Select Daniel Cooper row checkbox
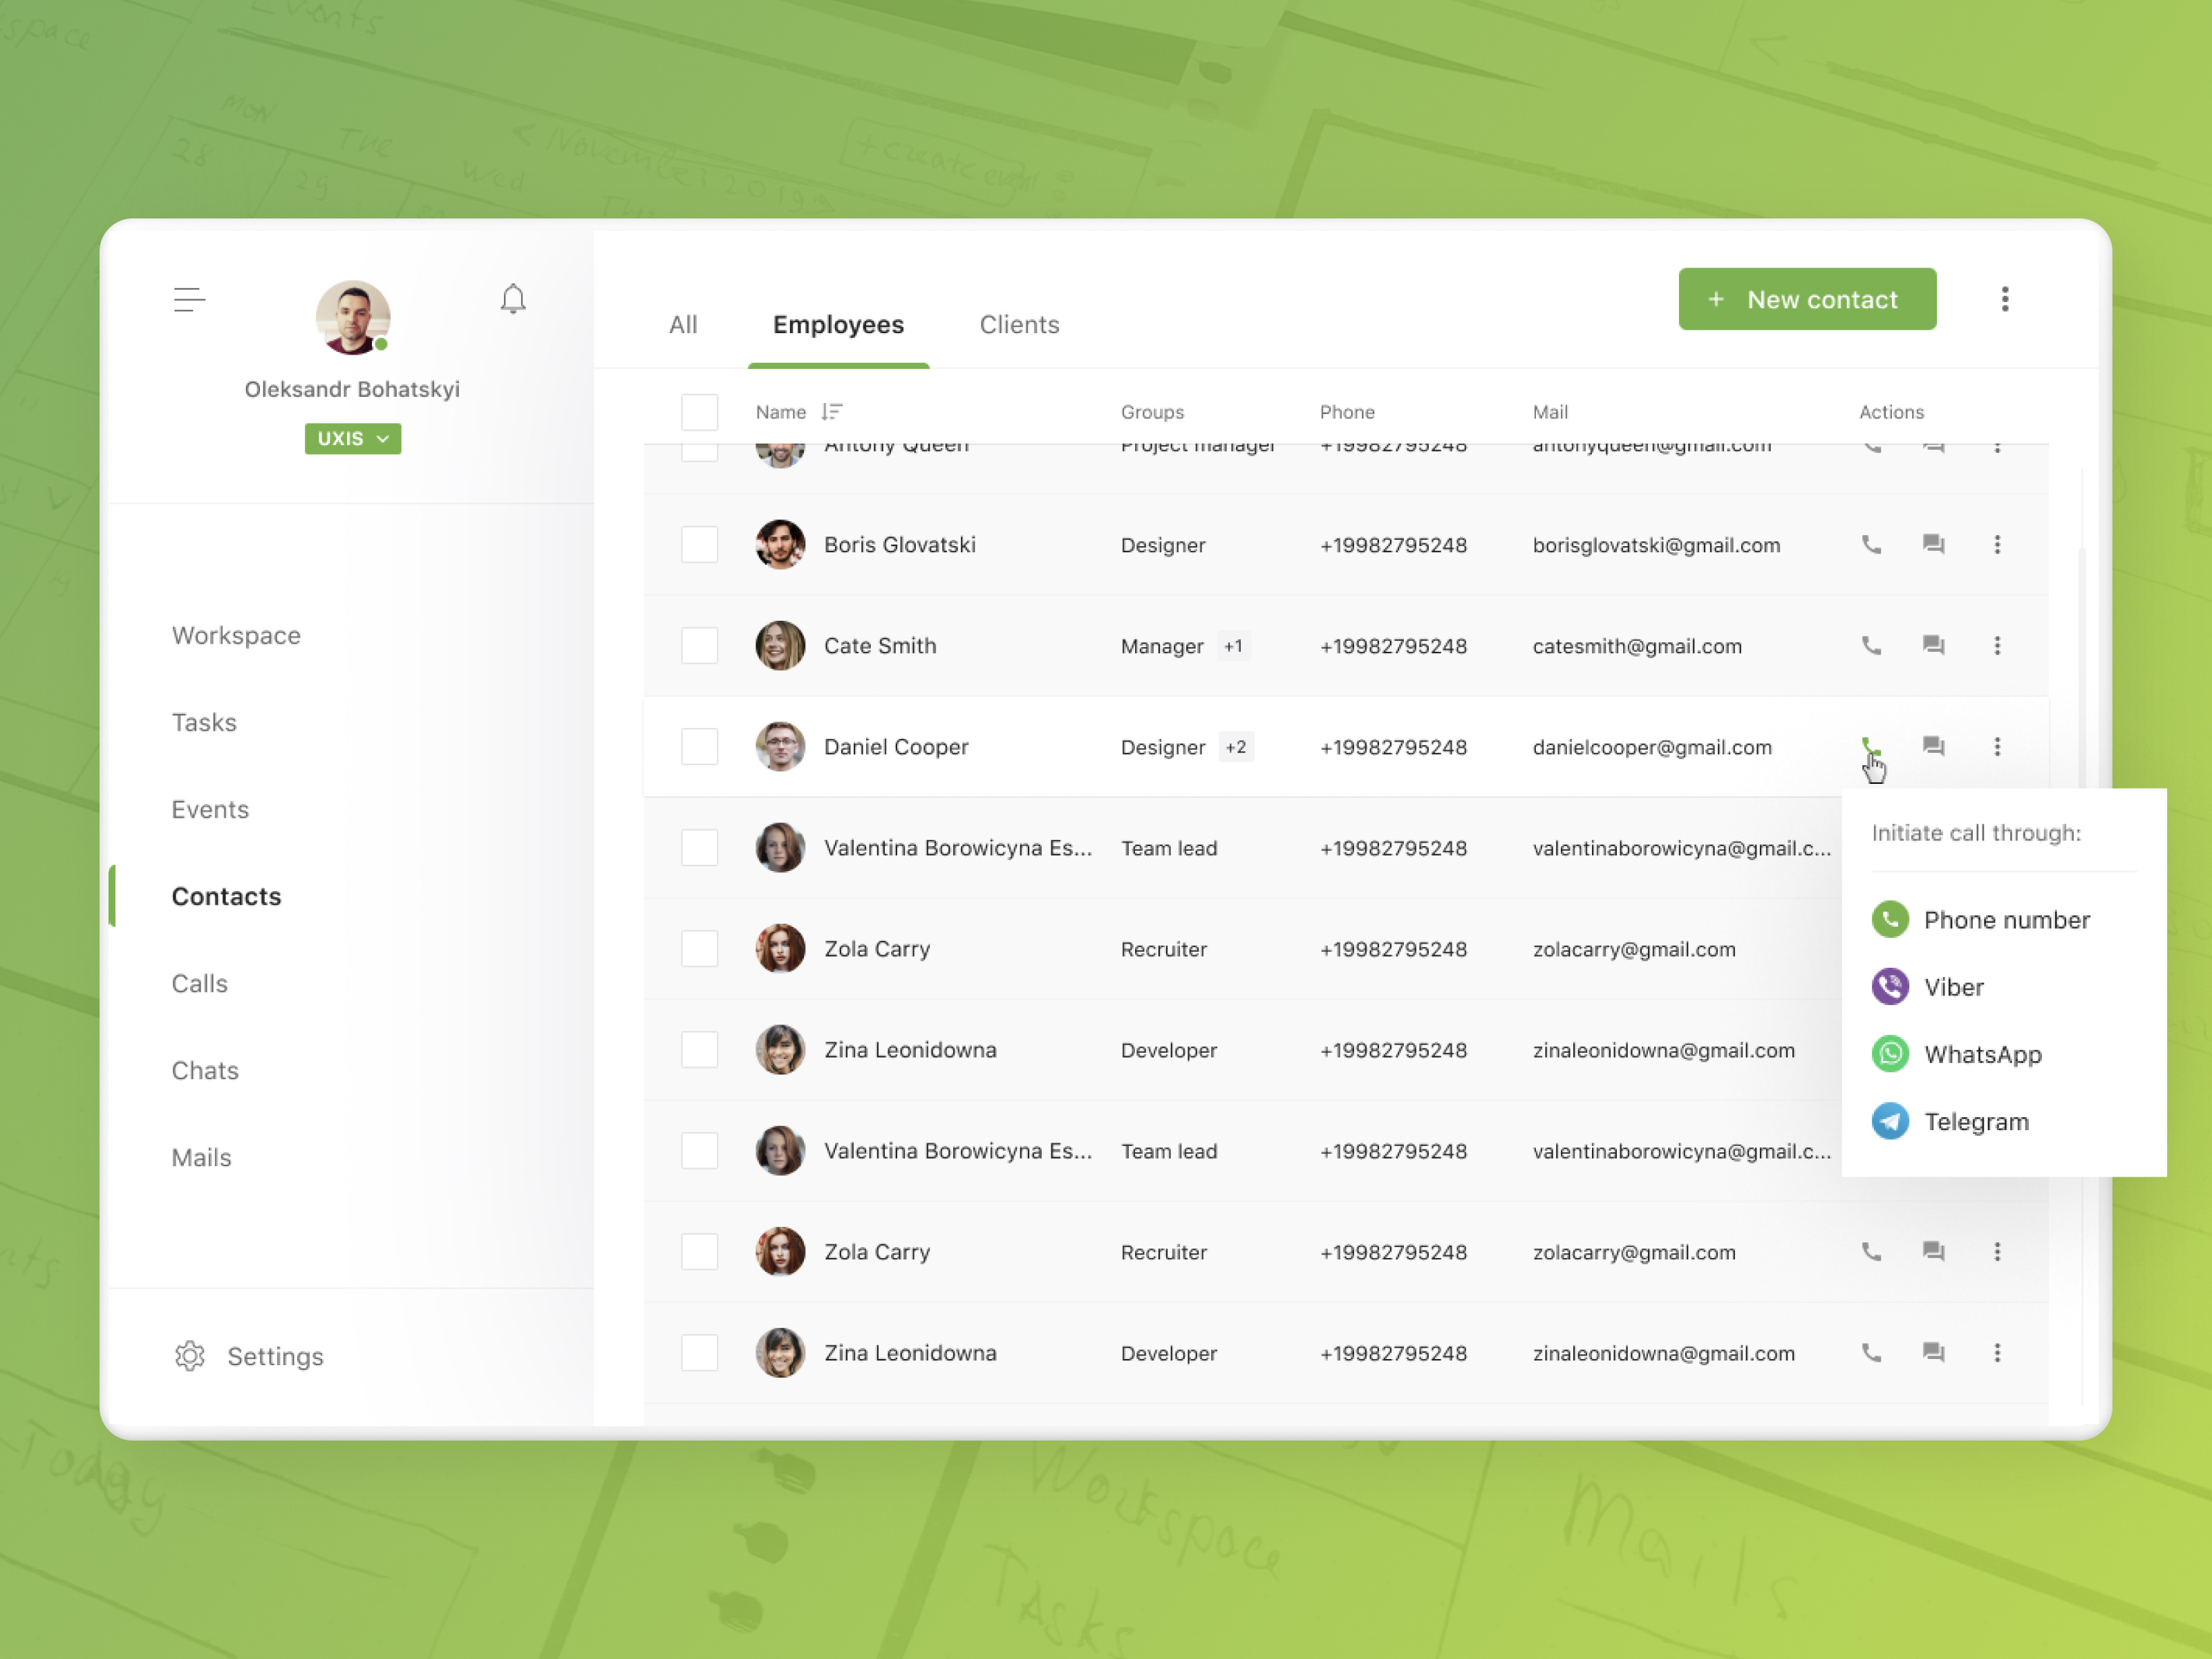This screenshot has height=1659, width=2212. point(699,747)
